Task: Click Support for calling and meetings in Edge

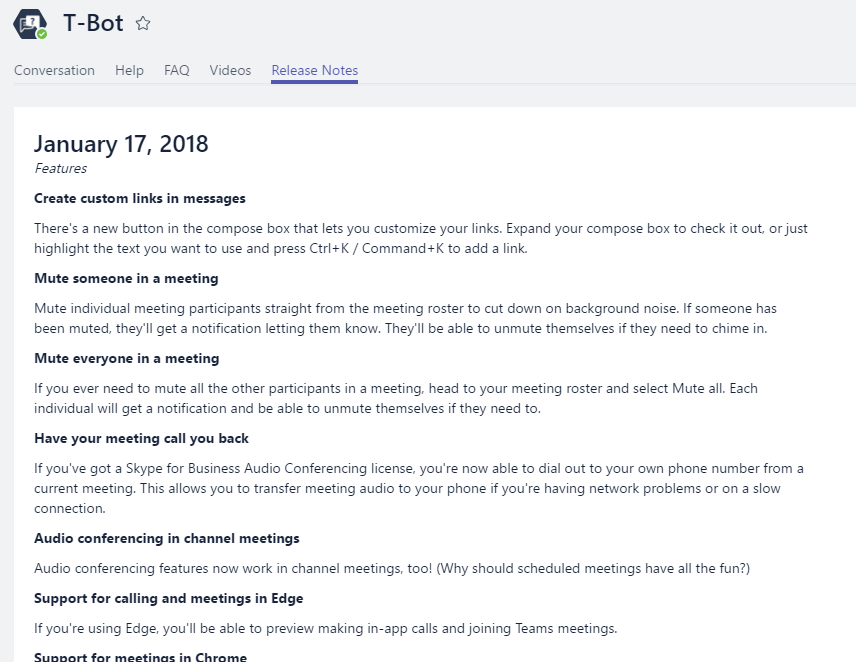Action: click(x=168, y=598)
